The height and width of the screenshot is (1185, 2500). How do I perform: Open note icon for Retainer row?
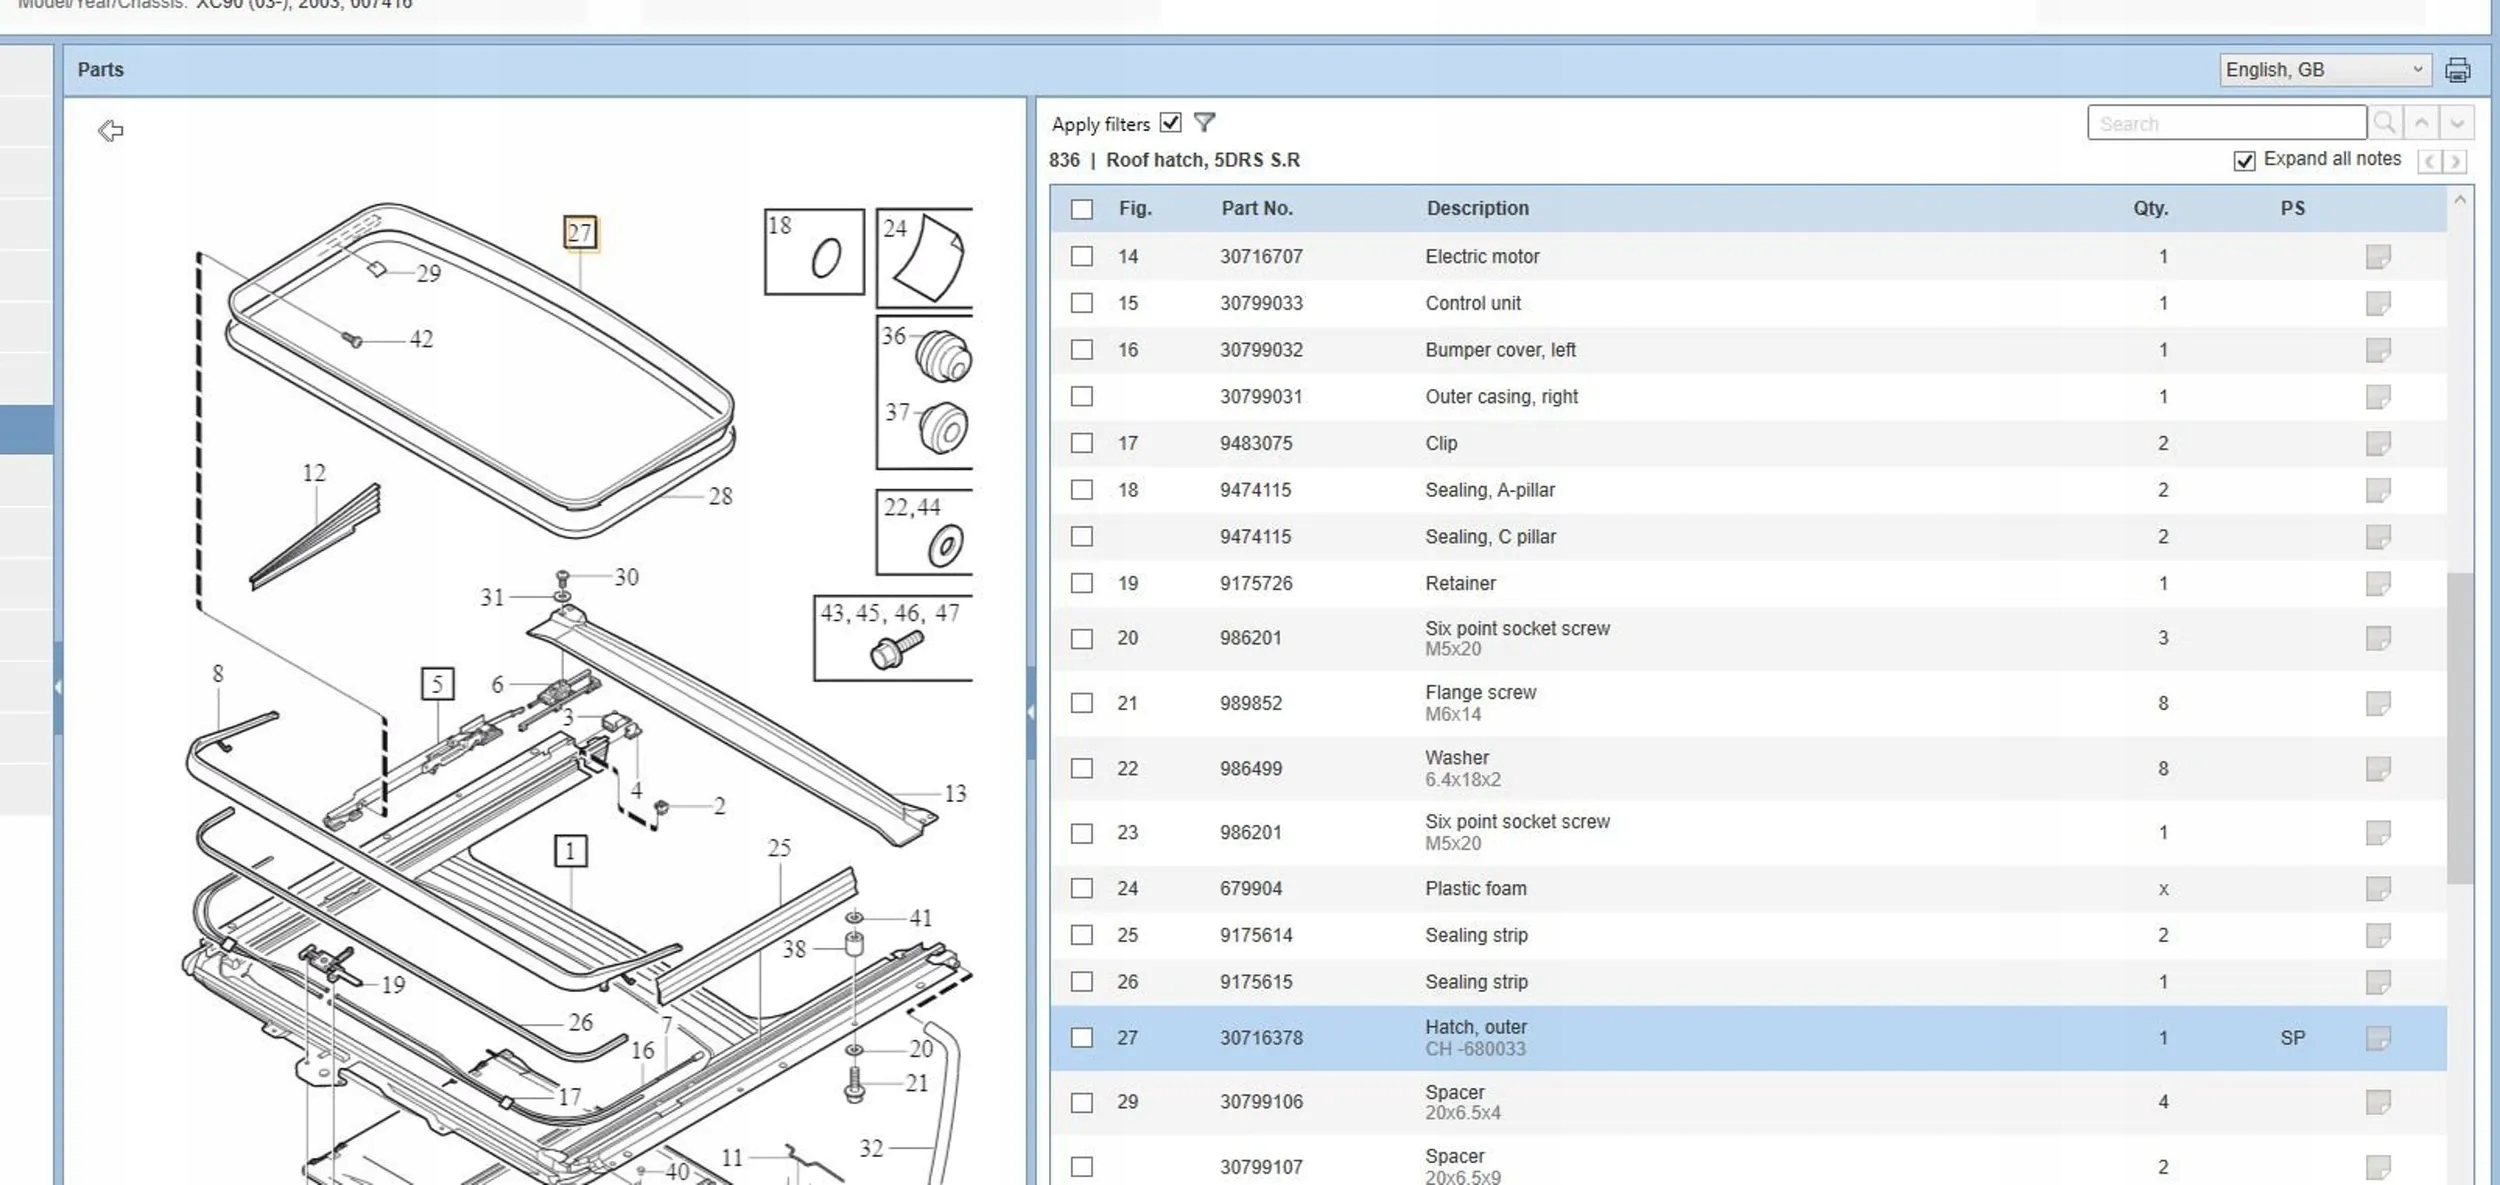point(2378,583)
